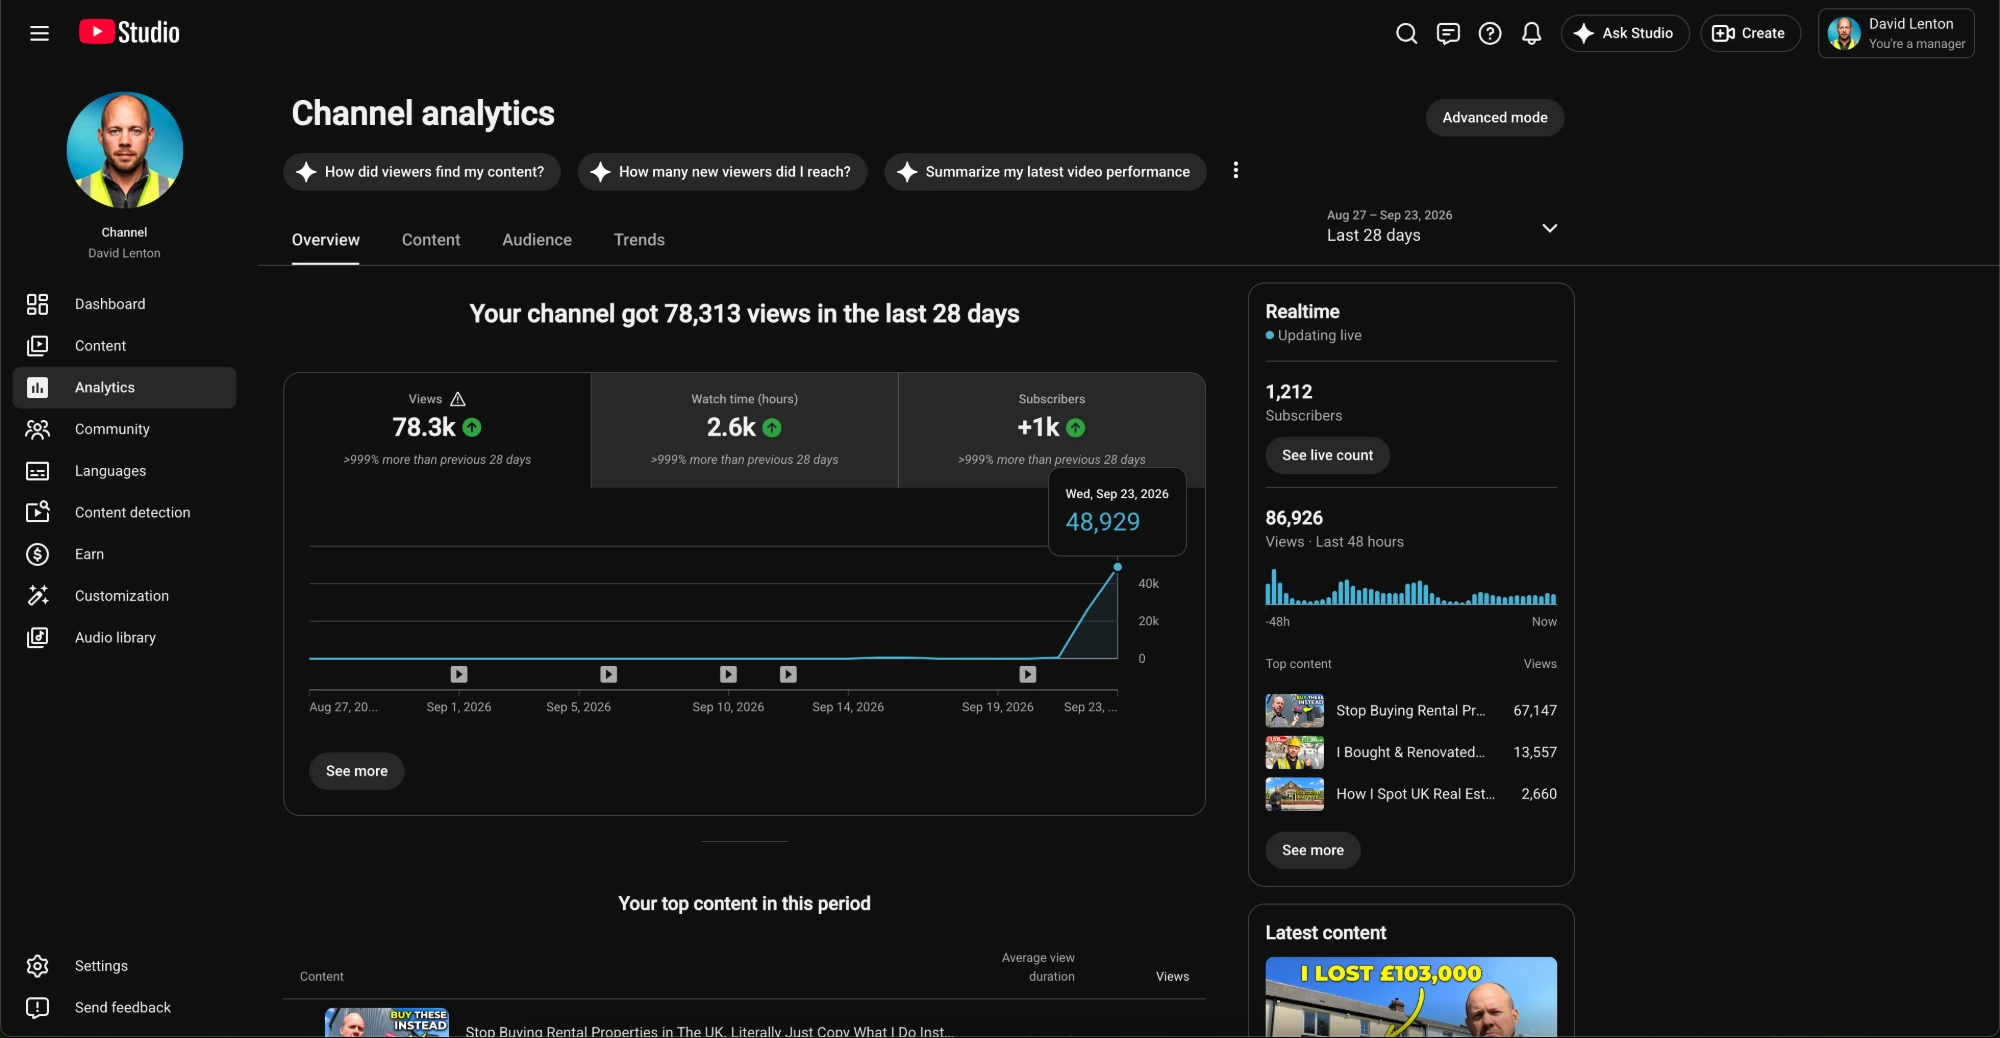Click the video marker near Sep 19

[x=1027, y=675]
